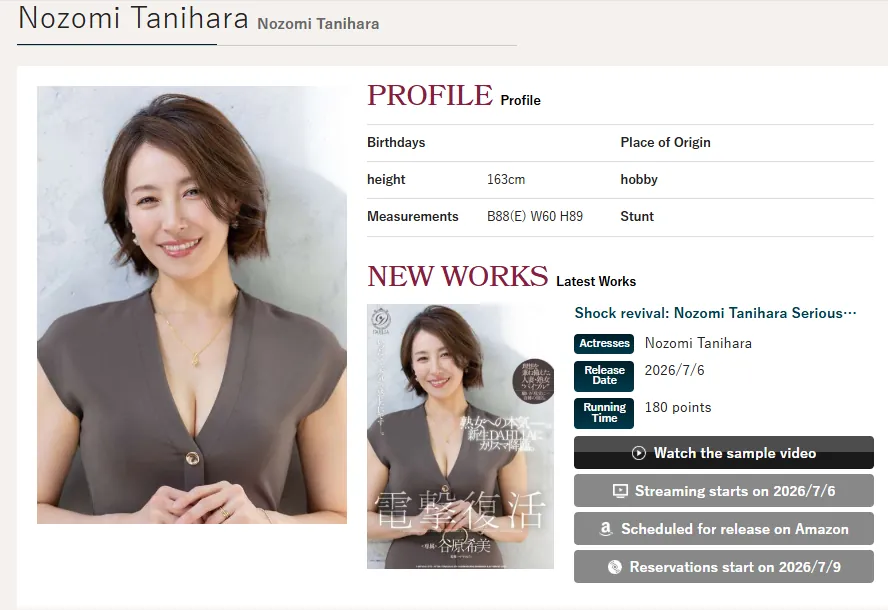Click the Birthdays row label

pos(396,142)
